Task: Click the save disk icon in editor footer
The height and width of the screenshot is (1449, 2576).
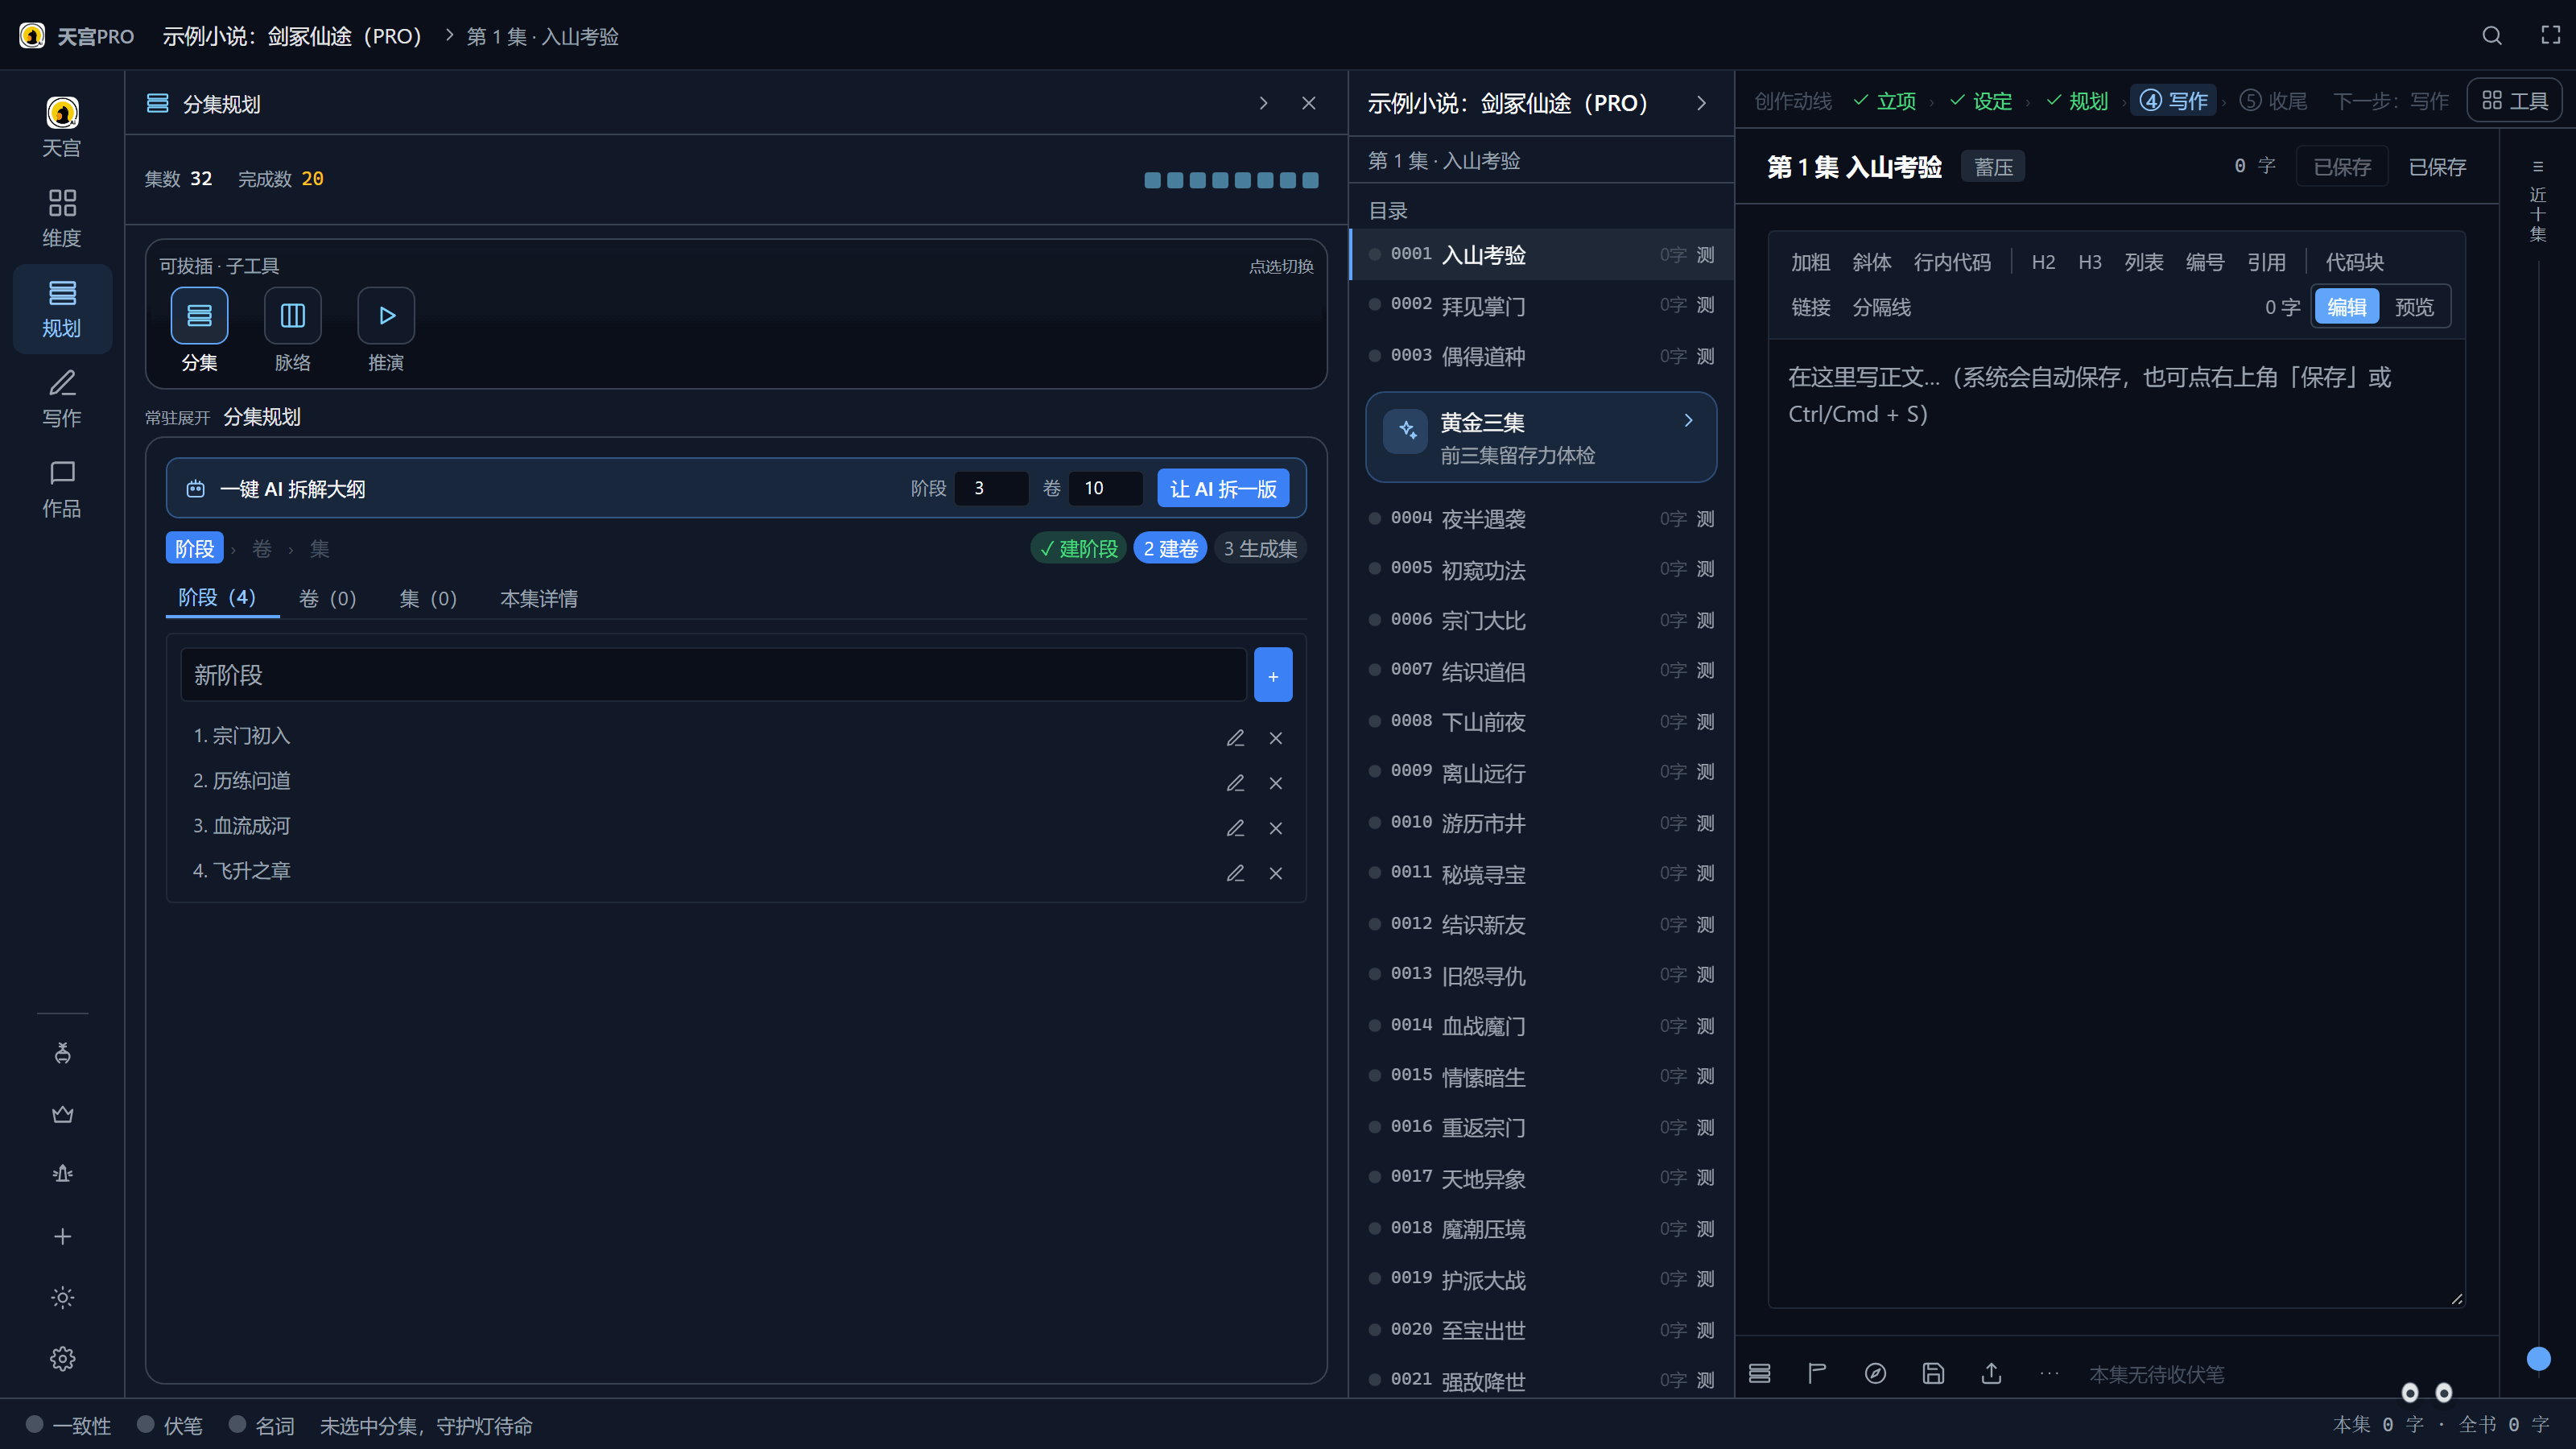Action: 1933,1374
